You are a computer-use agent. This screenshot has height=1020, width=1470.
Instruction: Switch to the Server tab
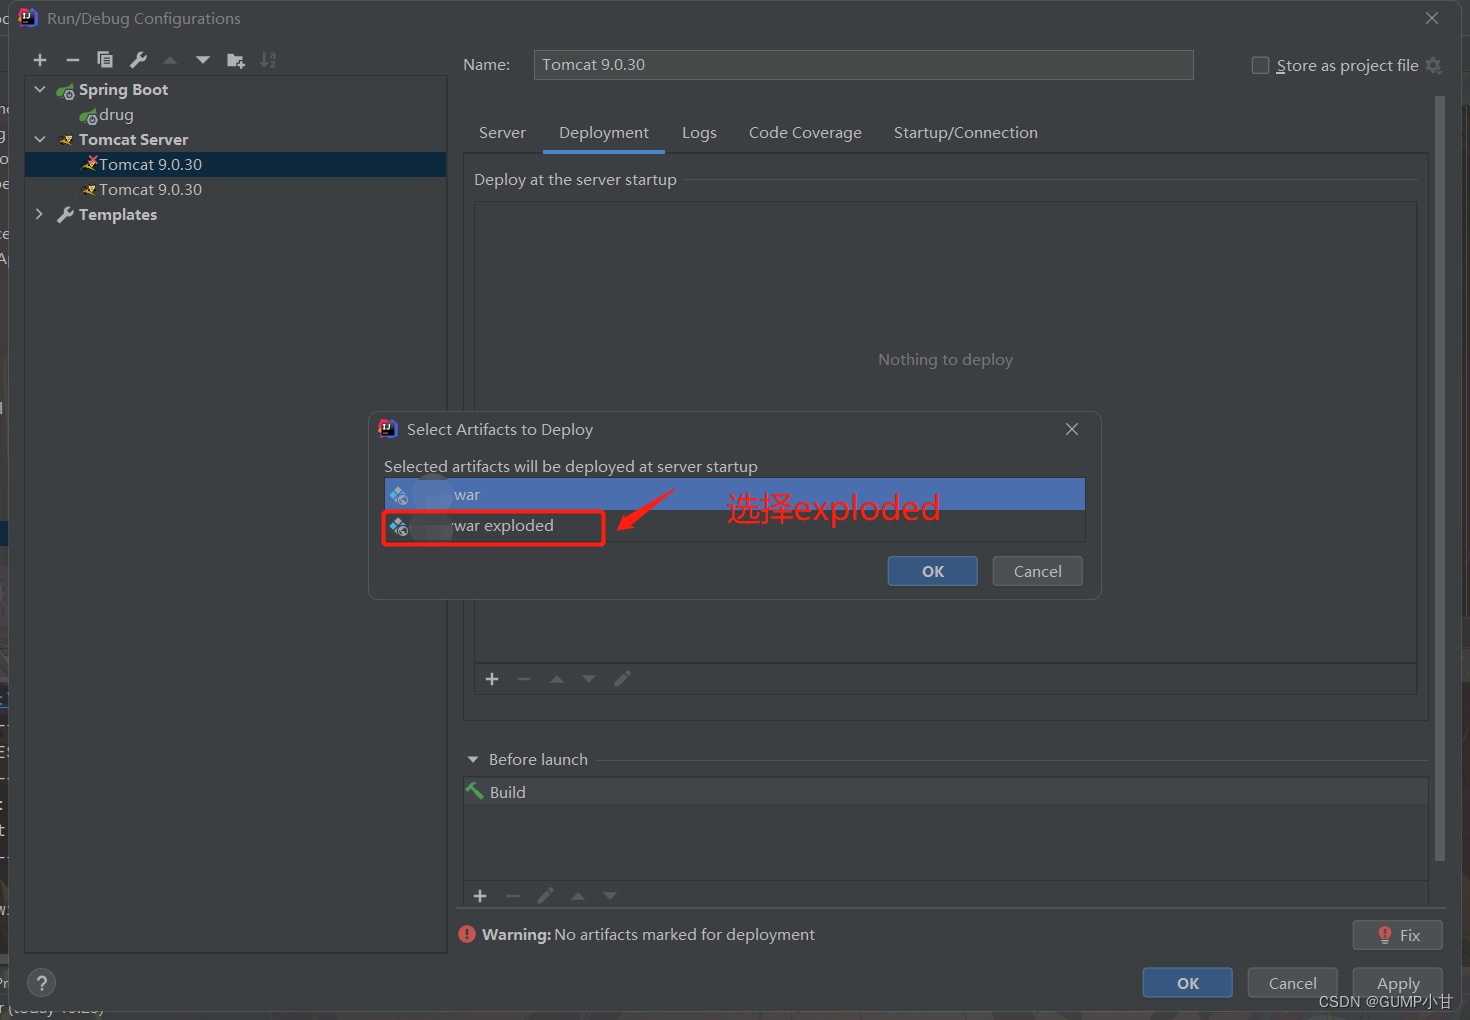(x=502, y=132)
